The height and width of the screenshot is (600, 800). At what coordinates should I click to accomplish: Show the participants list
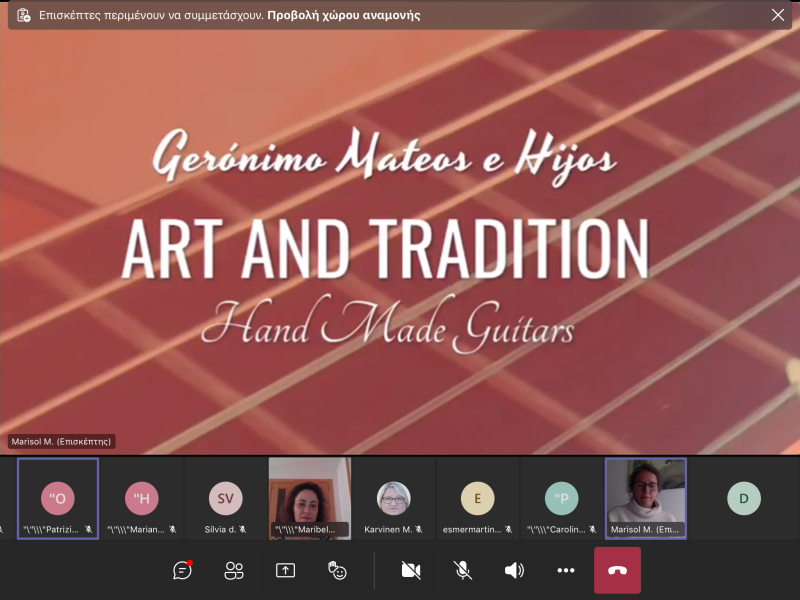(x=234, y=570)
